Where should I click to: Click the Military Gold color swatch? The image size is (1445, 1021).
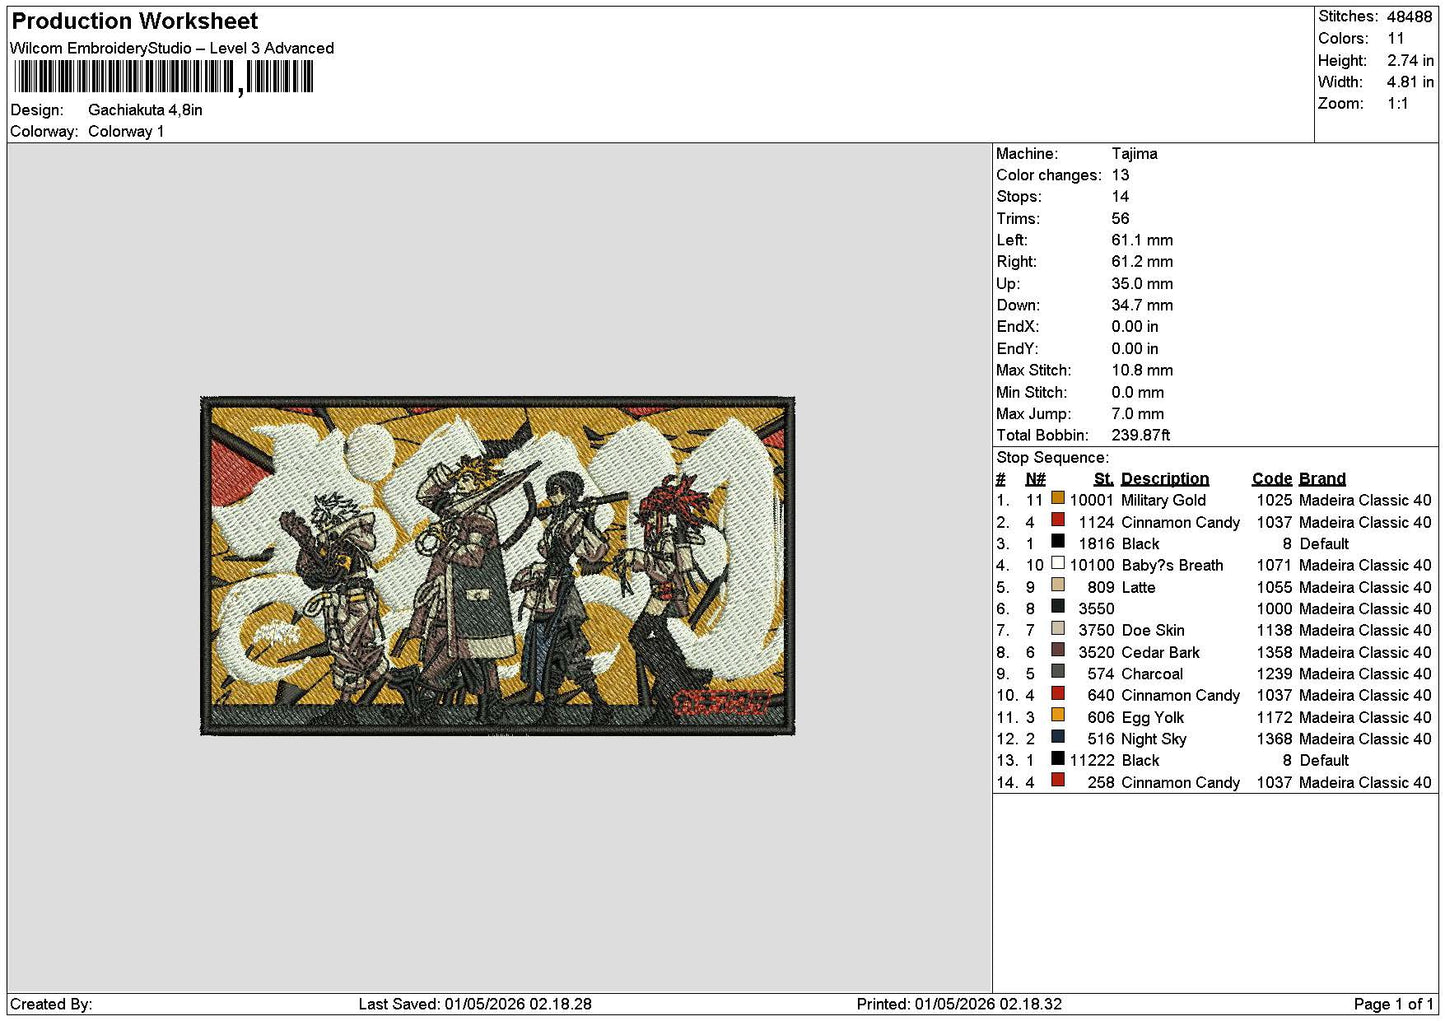click(1057, 499)
